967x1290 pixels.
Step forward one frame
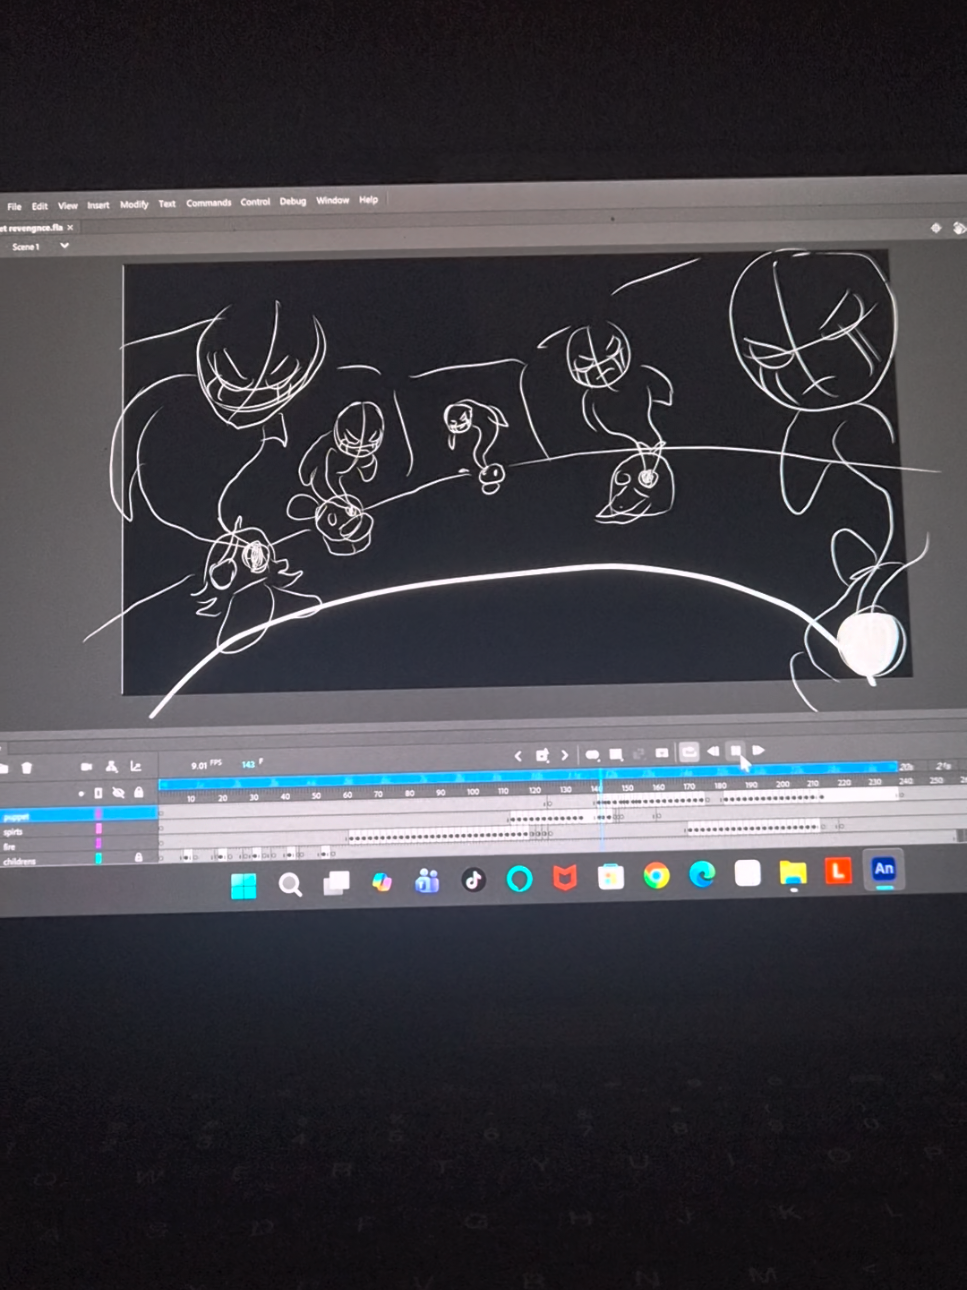(759, 750)
